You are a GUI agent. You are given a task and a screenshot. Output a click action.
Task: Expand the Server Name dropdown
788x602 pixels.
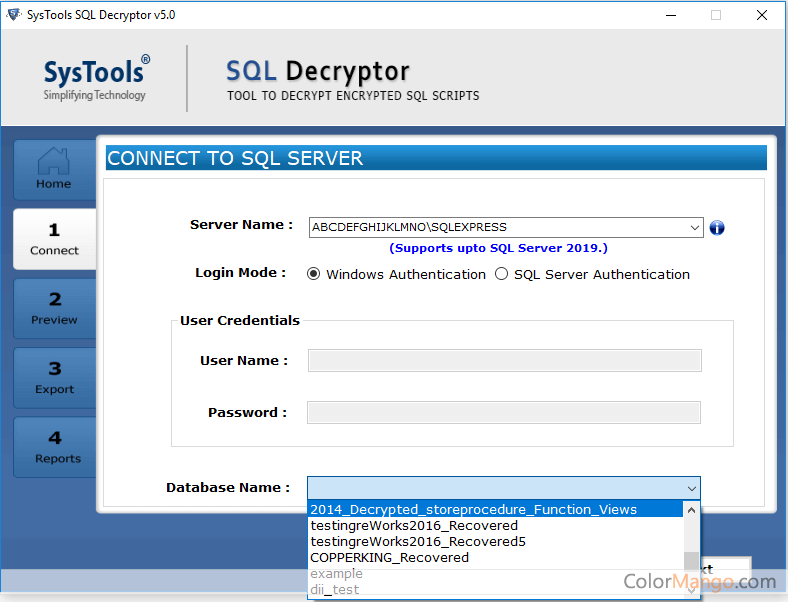tap(695, 228)
